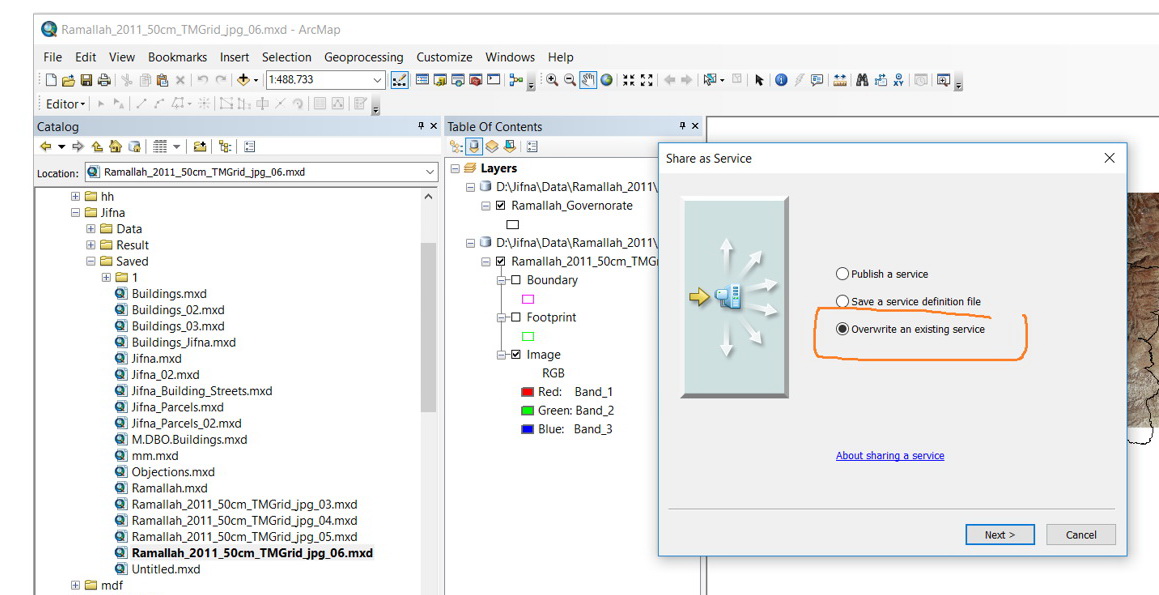This screenshot has width=1159, height=595.
Task: Open the About sharing a service link
Action: [x=890, y=455]
